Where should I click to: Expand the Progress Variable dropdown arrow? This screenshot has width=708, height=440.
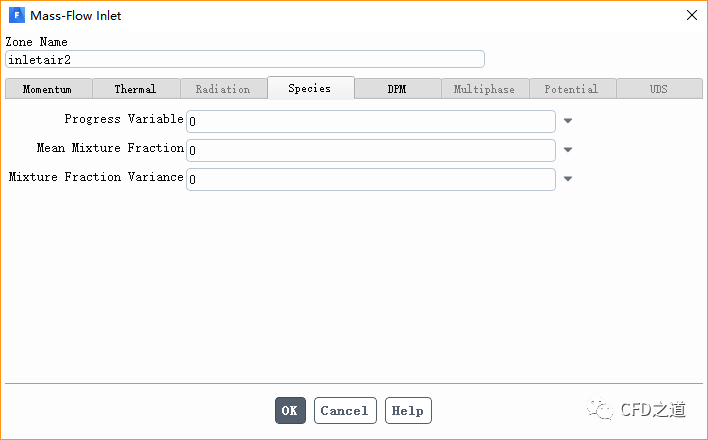[568, 121]
